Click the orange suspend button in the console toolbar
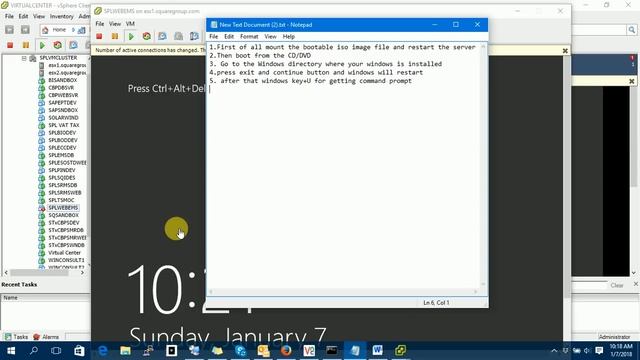640x360 pixels. [x=115, y=36]
